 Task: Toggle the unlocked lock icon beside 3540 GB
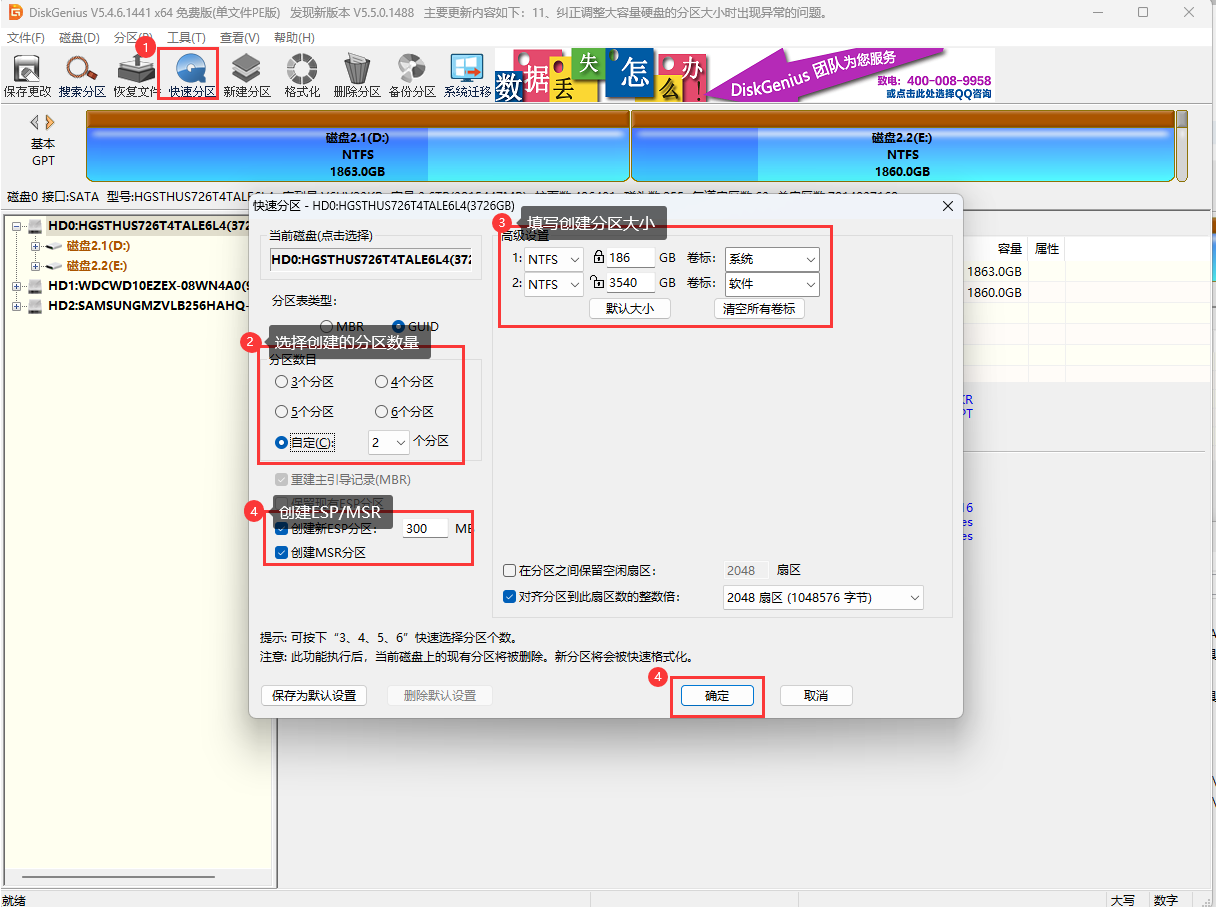(598, 283)
